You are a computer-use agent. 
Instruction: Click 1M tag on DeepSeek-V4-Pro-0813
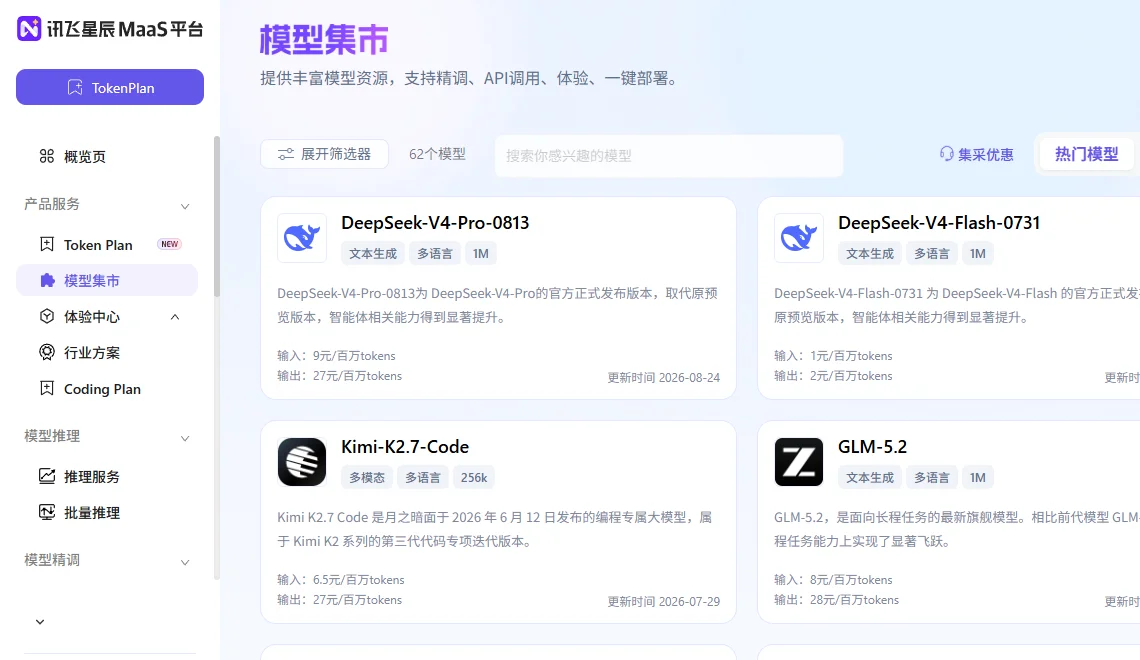tap(481, 254)
